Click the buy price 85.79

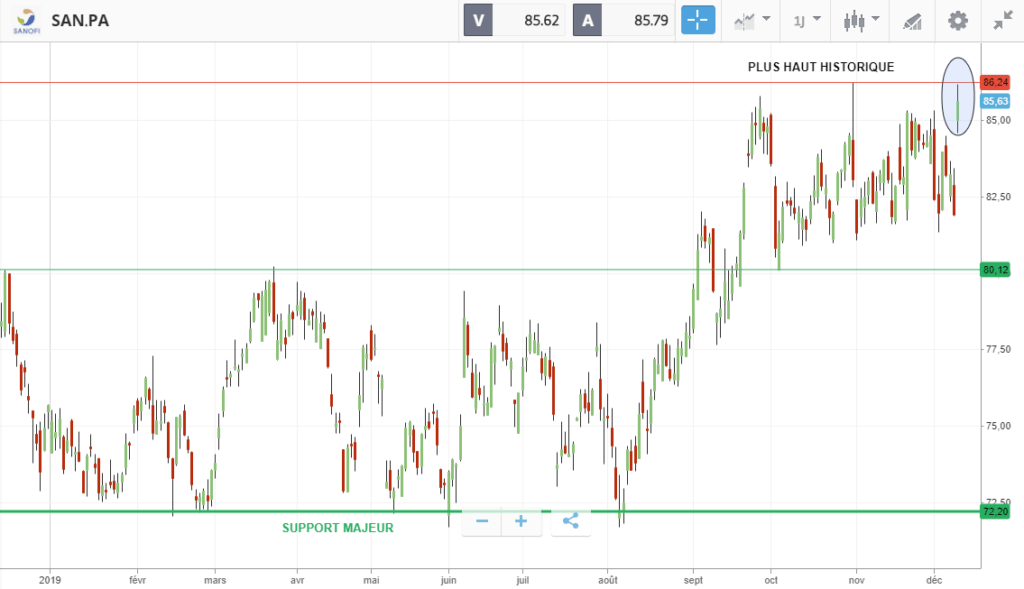point(651,21)
